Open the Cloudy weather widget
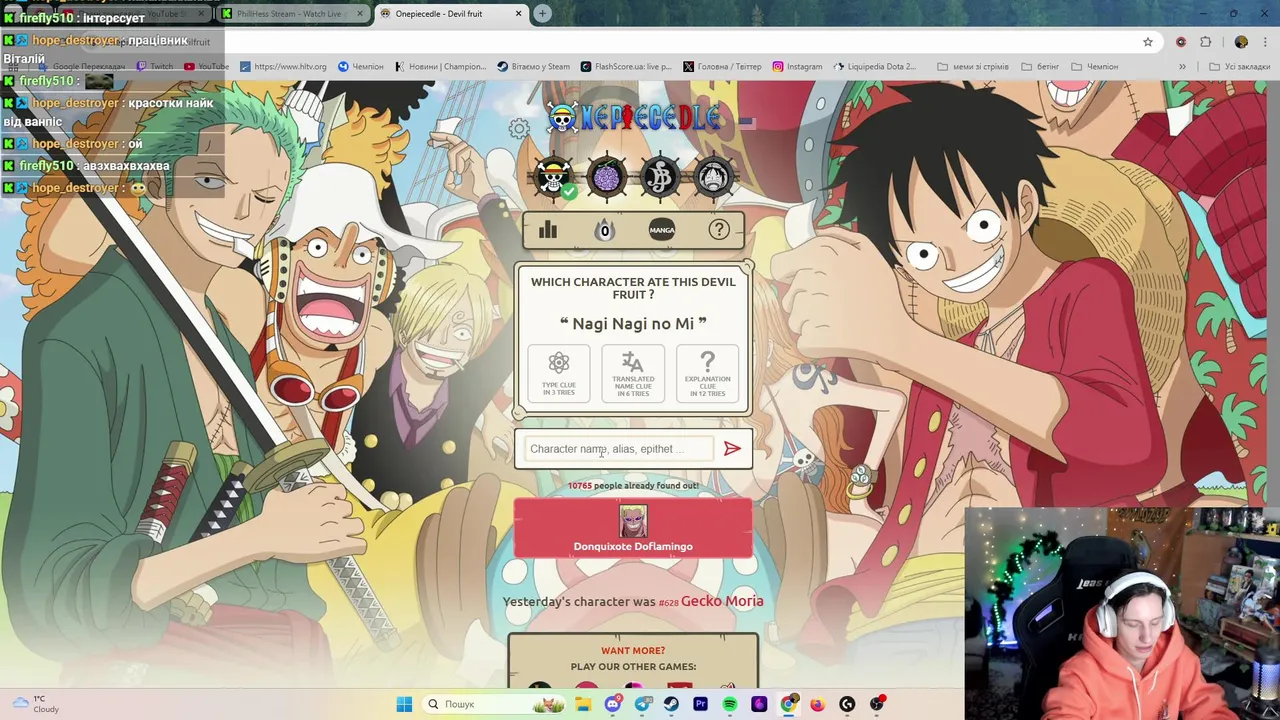The width and height of the screenshot is (1280, 720). (35, 704)
